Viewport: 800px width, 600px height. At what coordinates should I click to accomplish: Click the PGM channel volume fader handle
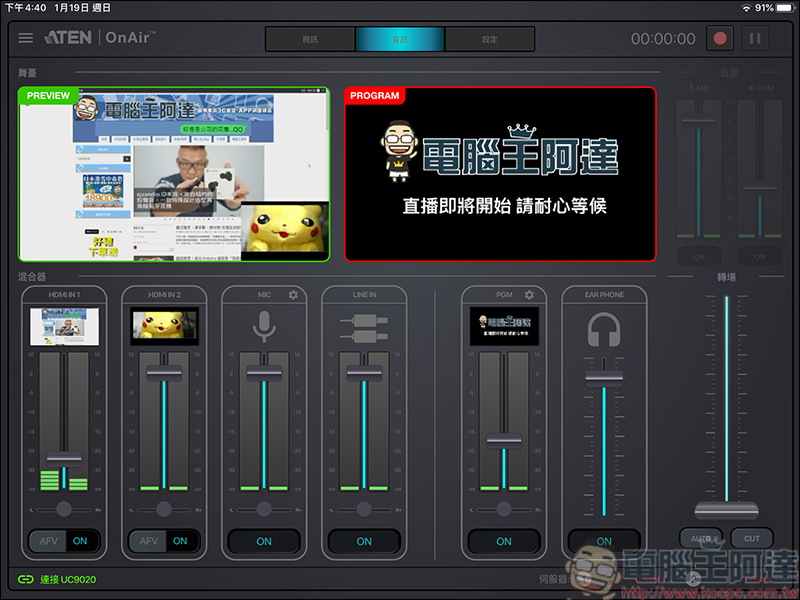pyautogui.click(x=504, y=440)
